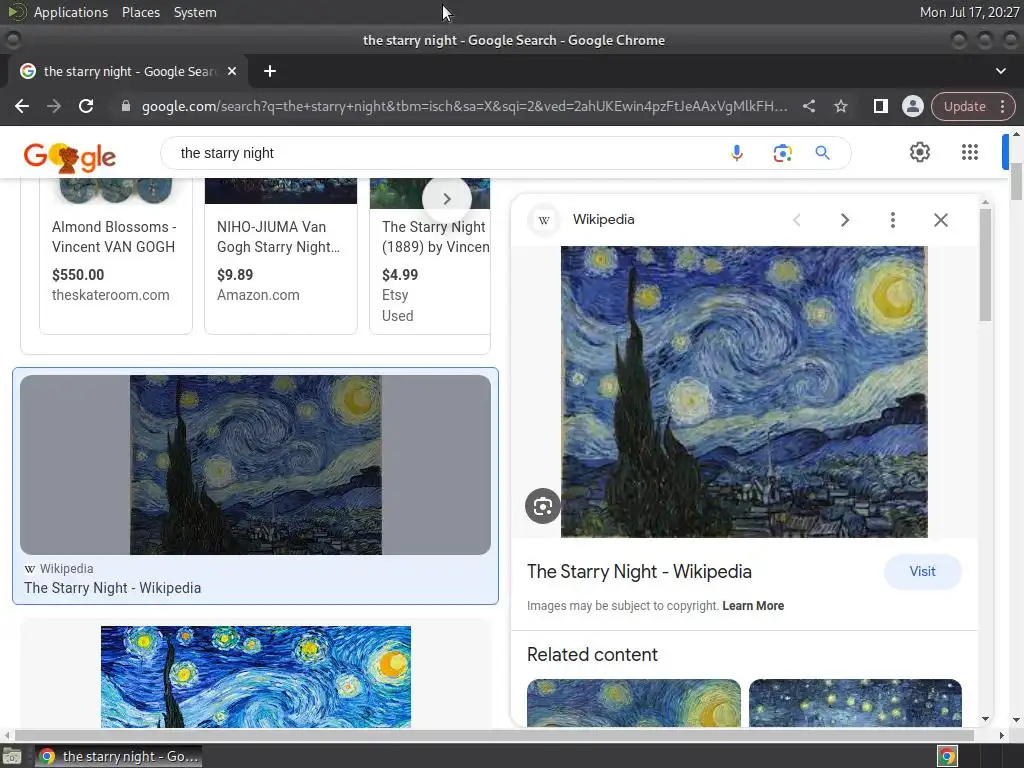View site information via the lock icon
The image size is (1024, 768).
[x=126, y=106]
